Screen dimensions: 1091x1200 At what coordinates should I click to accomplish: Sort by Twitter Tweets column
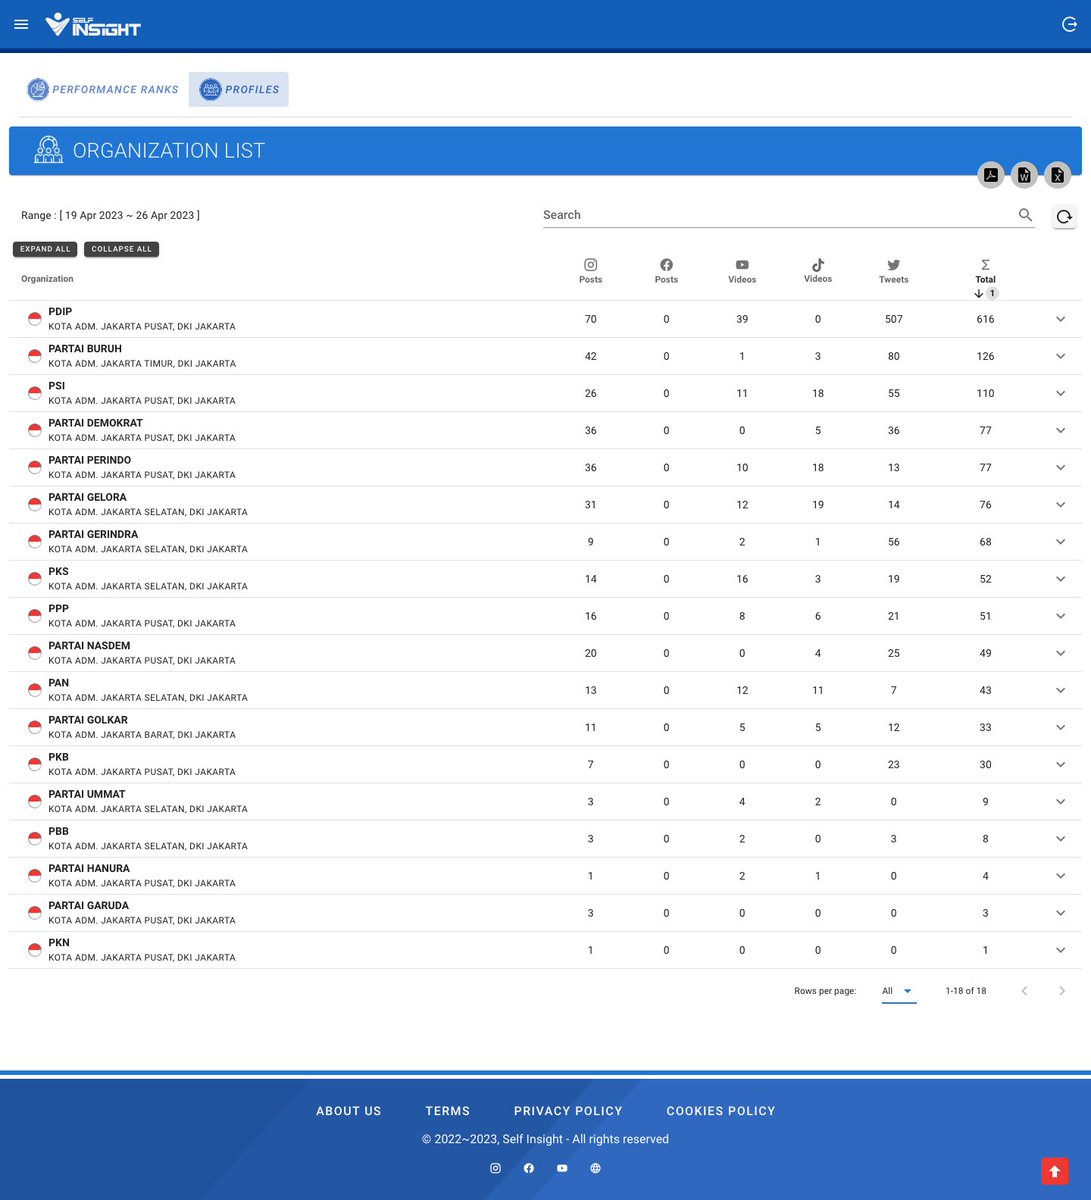[x=894, y=271]
